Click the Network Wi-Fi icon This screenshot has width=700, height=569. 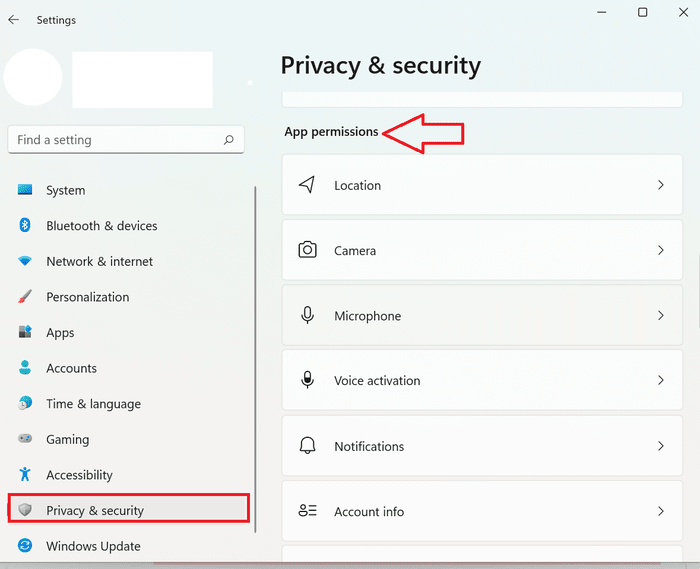(x=25, y=261)
